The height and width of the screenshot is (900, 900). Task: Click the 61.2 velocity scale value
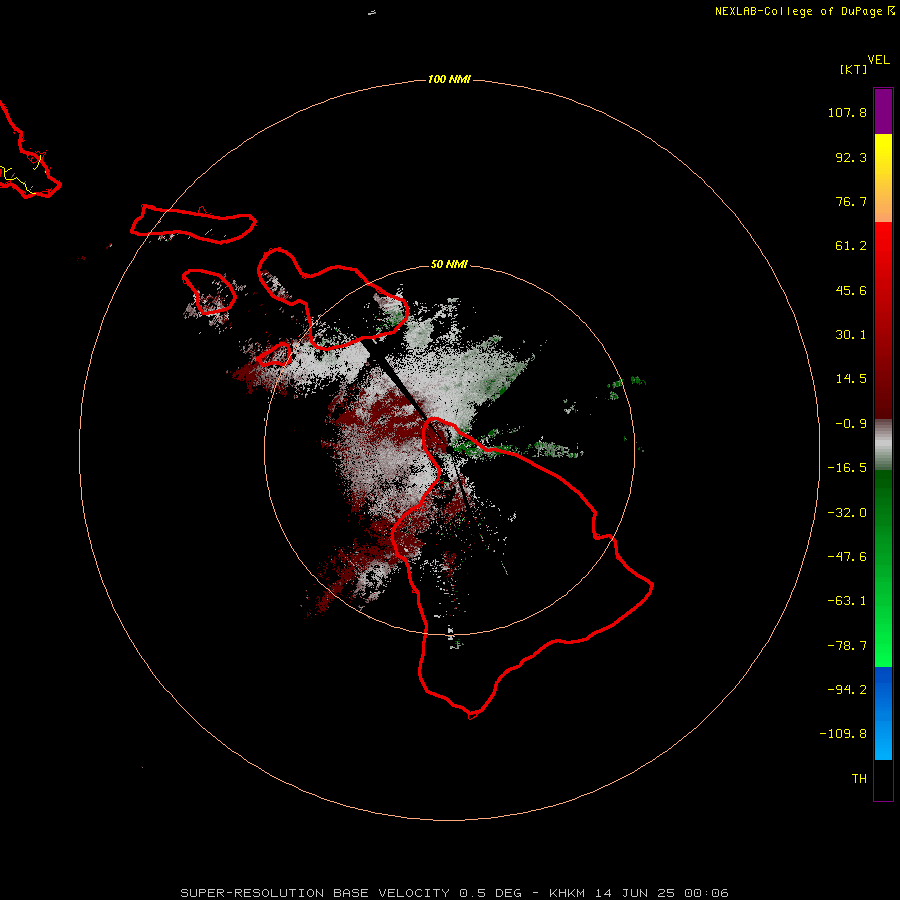coord(851,246)
